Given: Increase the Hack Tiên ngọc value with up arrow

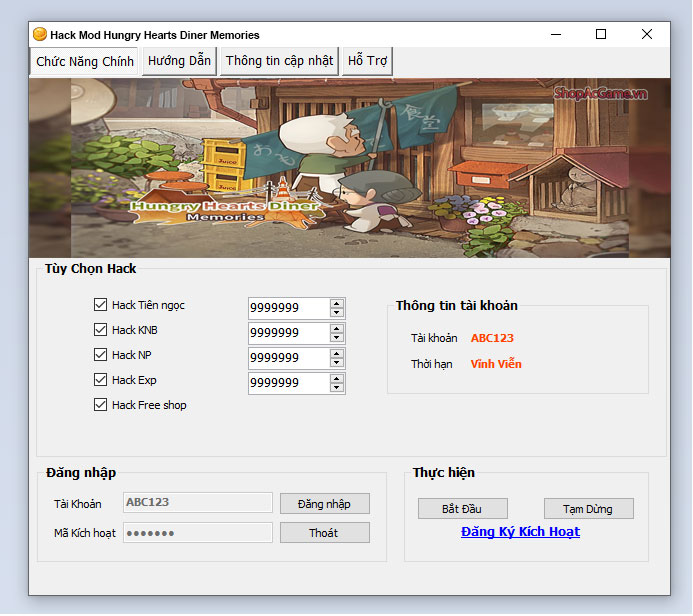Looking at the screenshot, I should click(337, 304).
